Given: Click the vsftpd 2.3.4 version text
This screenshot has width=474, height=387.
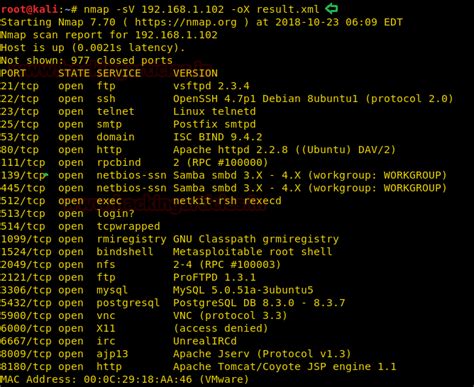Looking at the screenshot, I should [x=211, y=86].
